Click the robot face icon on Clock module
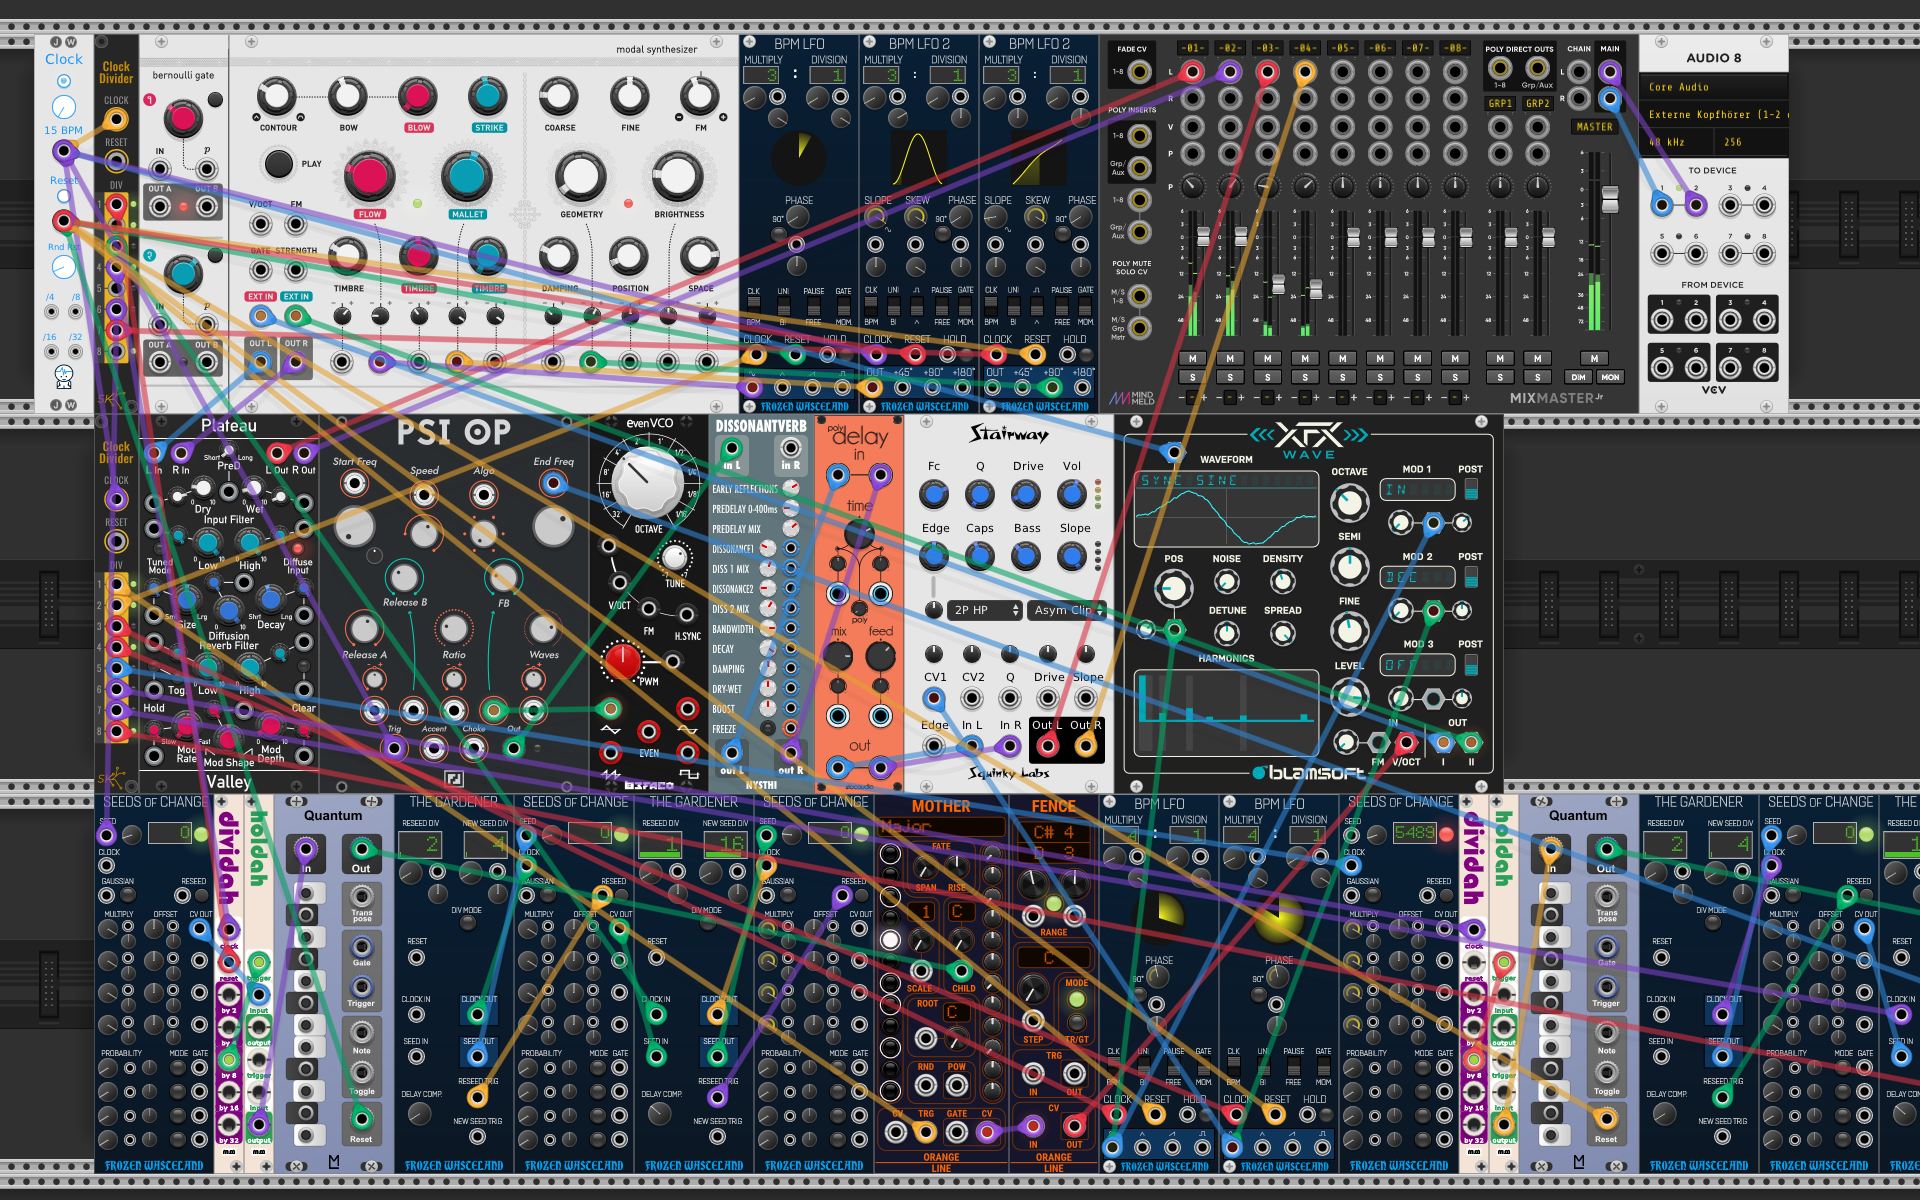Screen dimensions: 1920x1200 pyautogui.click(x=63, y=376)
